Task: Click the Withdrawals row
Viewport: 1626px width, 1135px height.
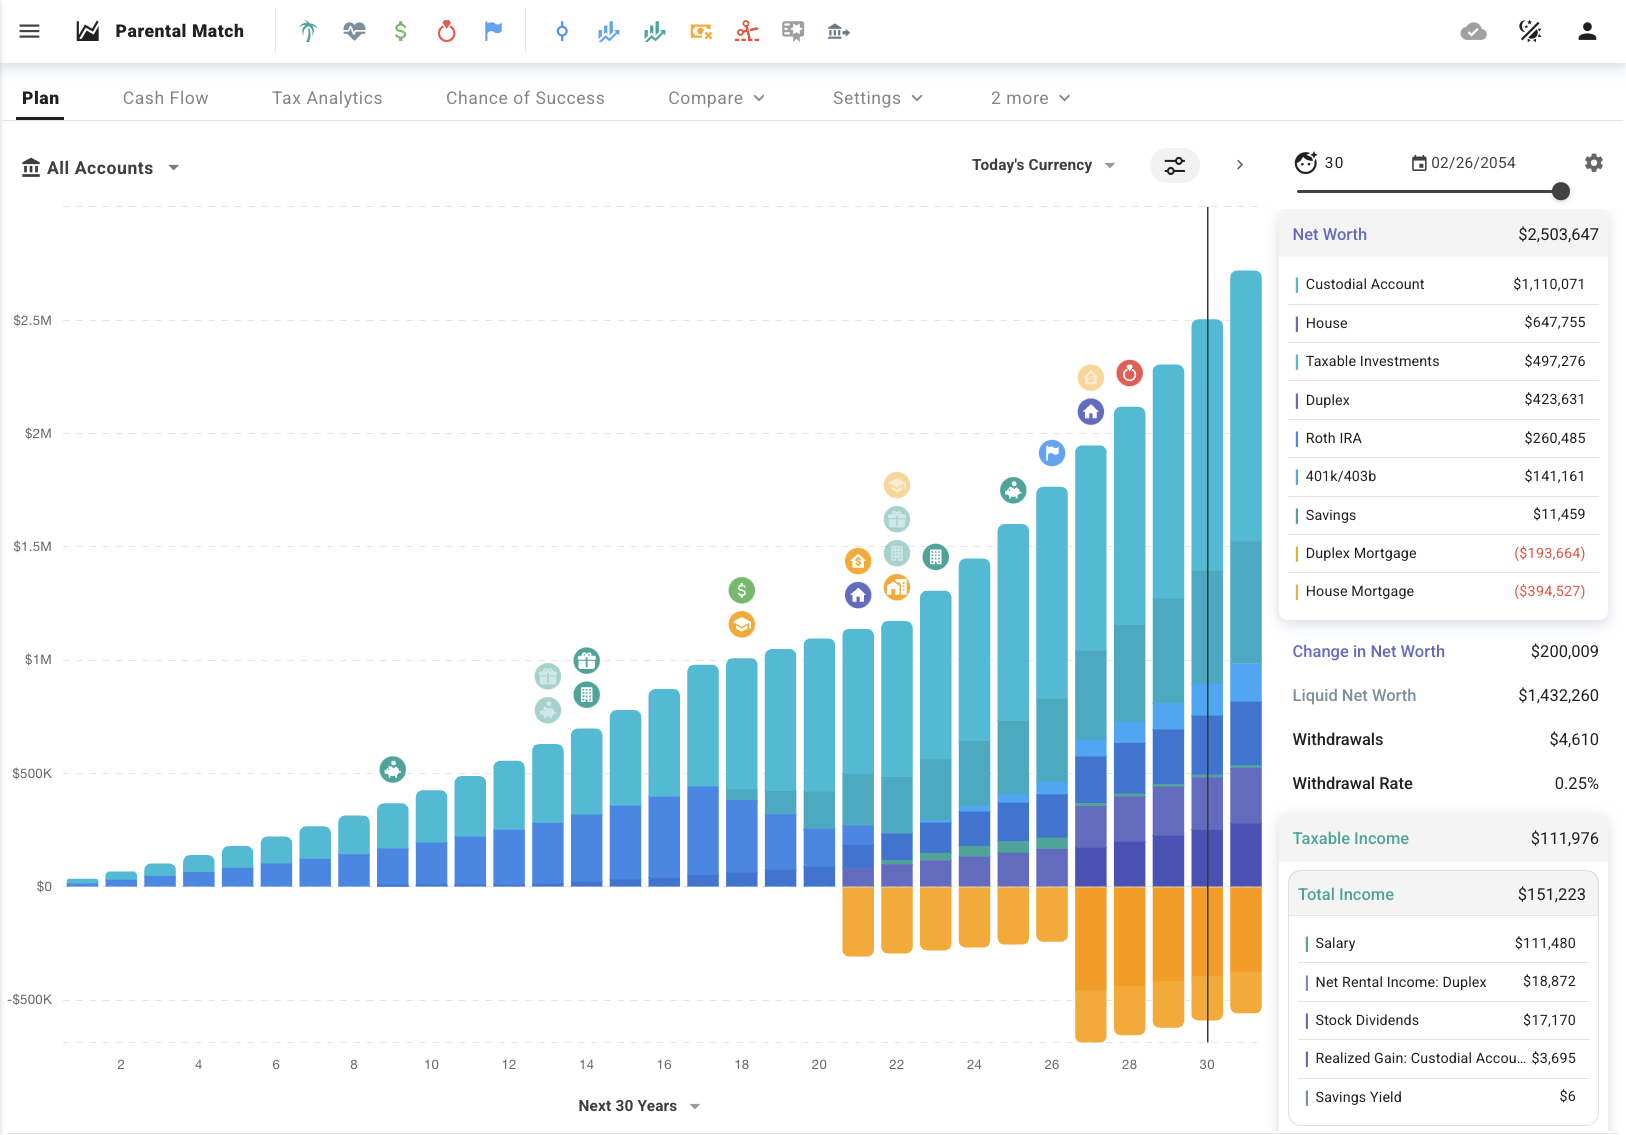Action: (x=1444, y=739)
